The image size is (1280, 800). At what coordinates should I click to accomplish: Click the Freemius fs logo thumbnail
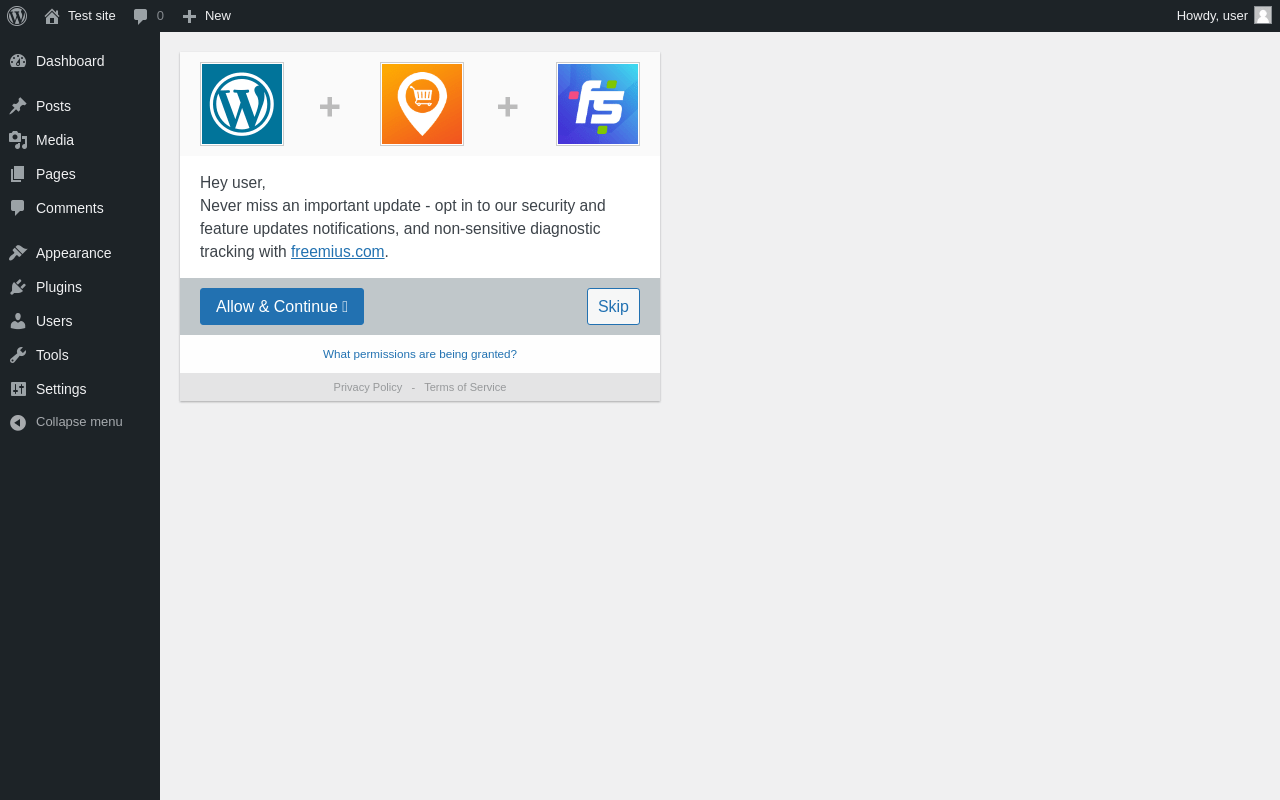598,104
